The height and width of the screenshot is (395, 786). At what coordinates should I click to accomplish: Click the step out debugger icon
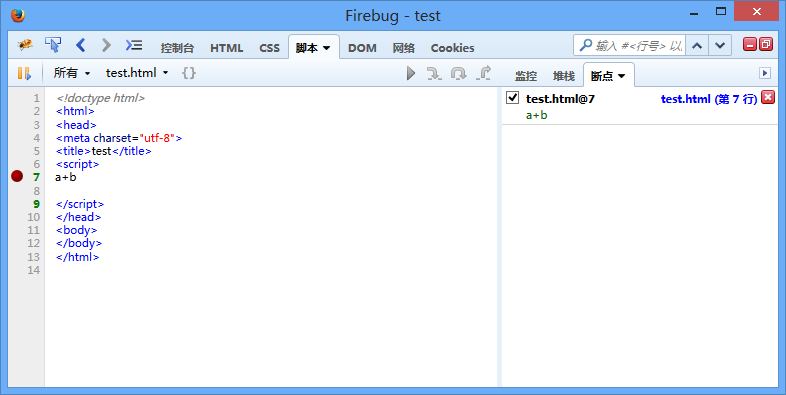click(483, 73)
